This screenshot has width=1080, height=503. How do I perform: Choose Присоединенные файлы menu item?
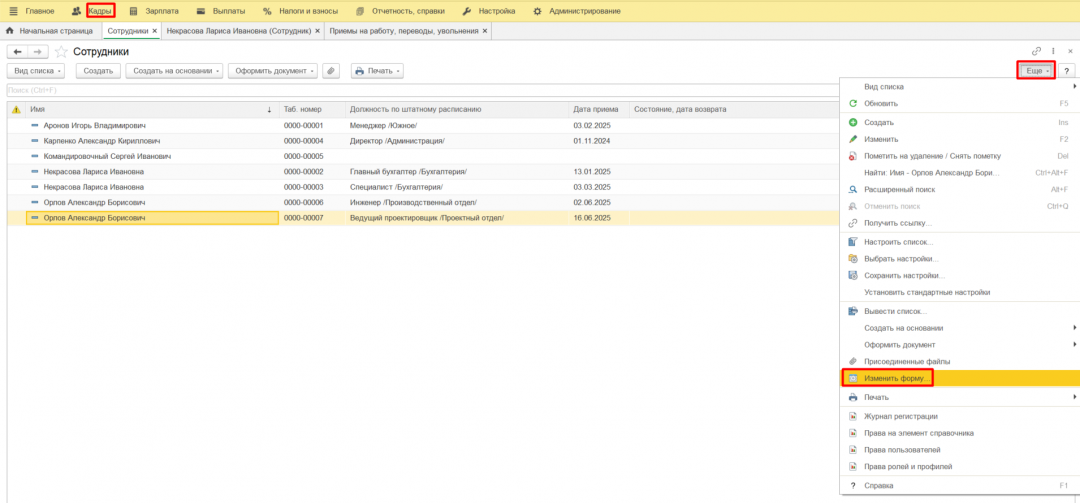pyautogui.click(x=960, y=361)
